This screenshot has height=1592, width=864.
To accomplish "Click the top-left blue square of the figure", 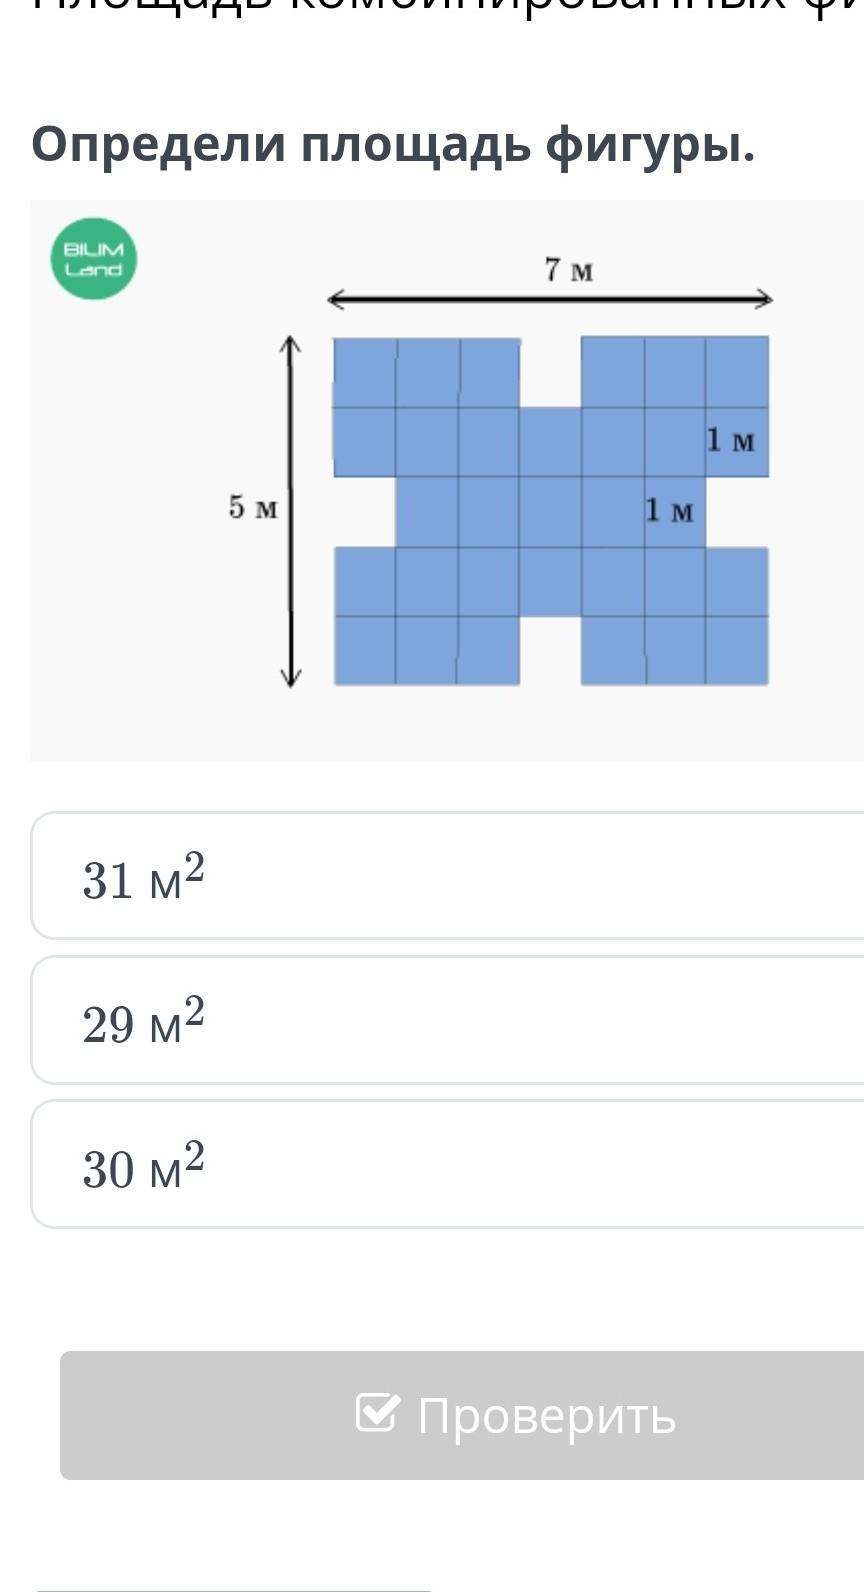I will 364,371.
